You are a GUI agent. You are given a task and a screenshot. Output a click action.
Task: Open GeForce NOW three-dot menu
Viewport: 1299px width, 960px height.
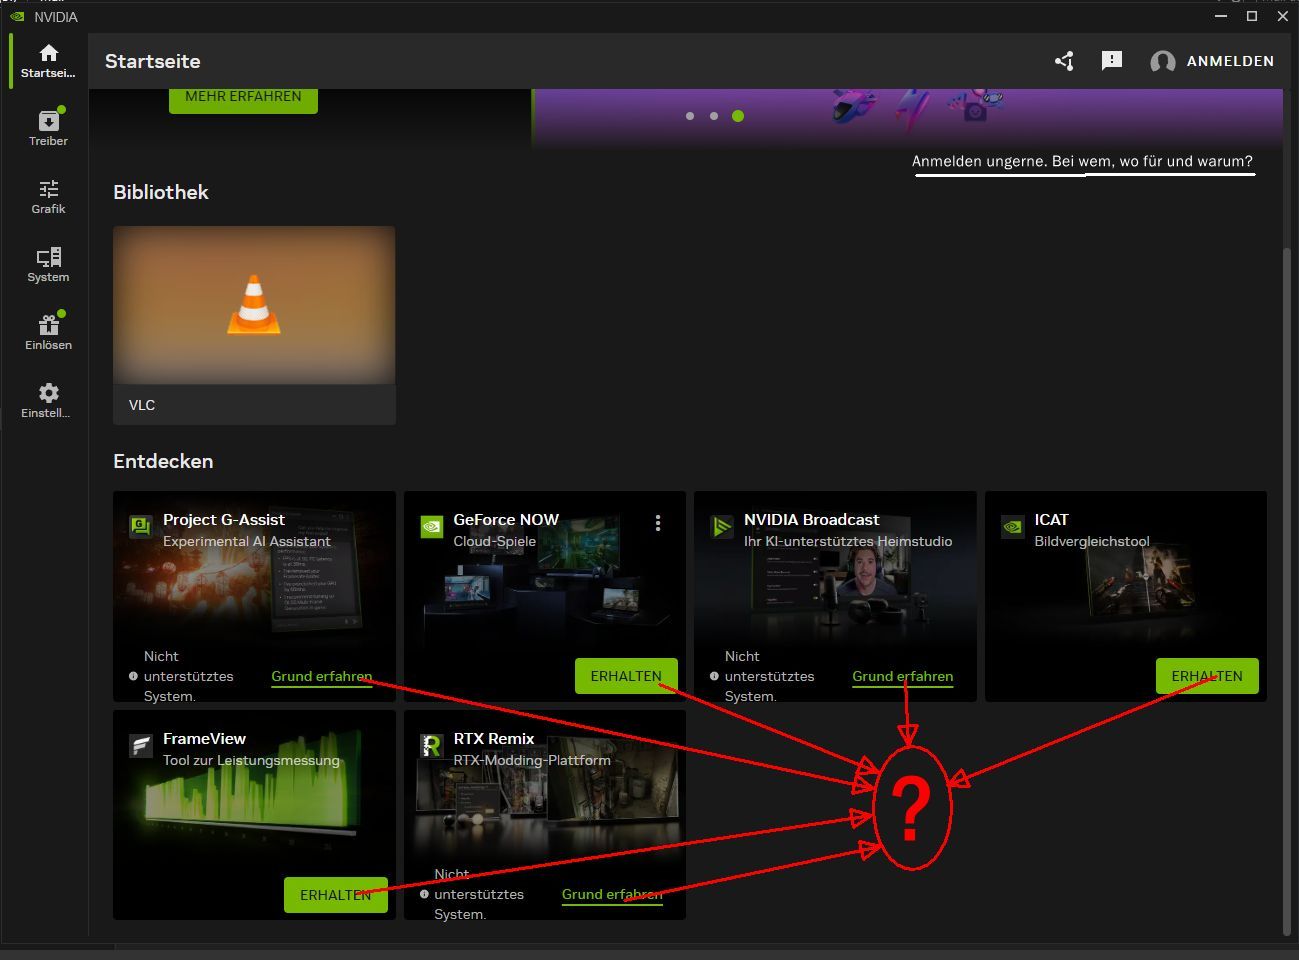pyautogui.click(x=658, y=523)
